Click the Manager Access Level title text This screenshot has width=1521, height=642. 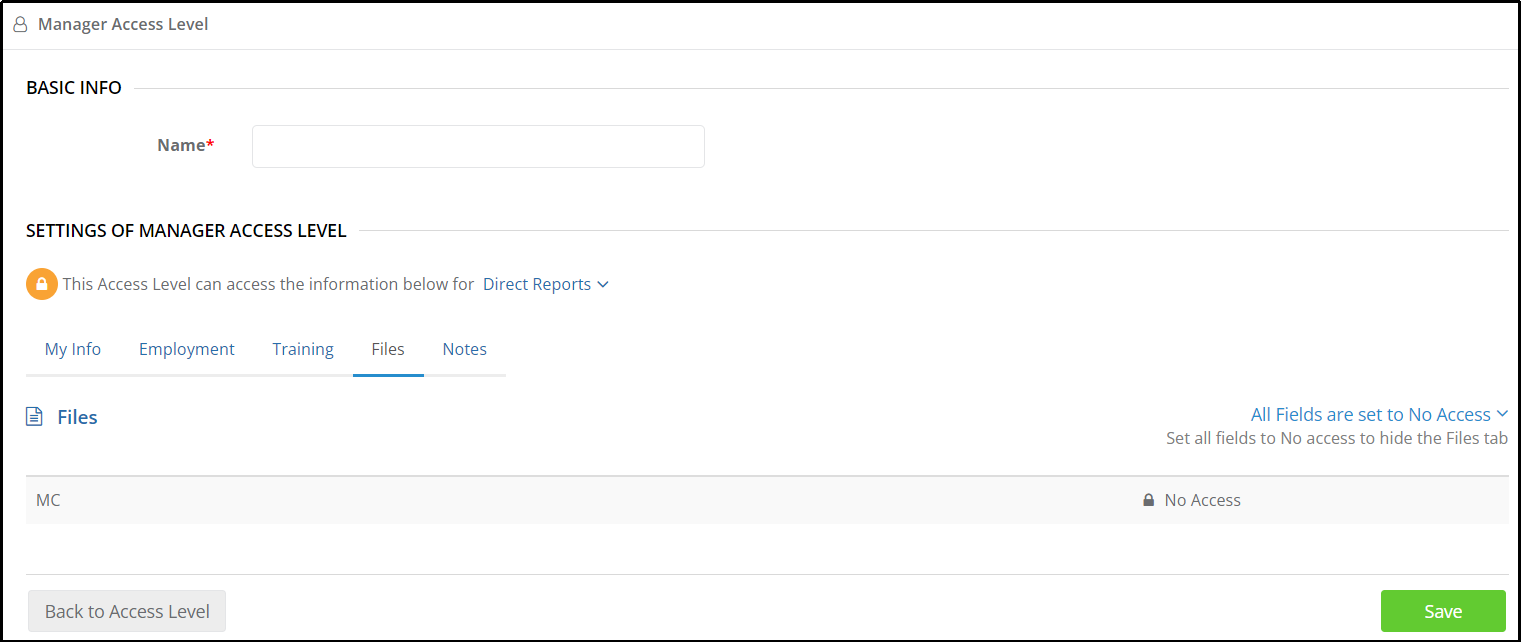(x=123, y=24)
